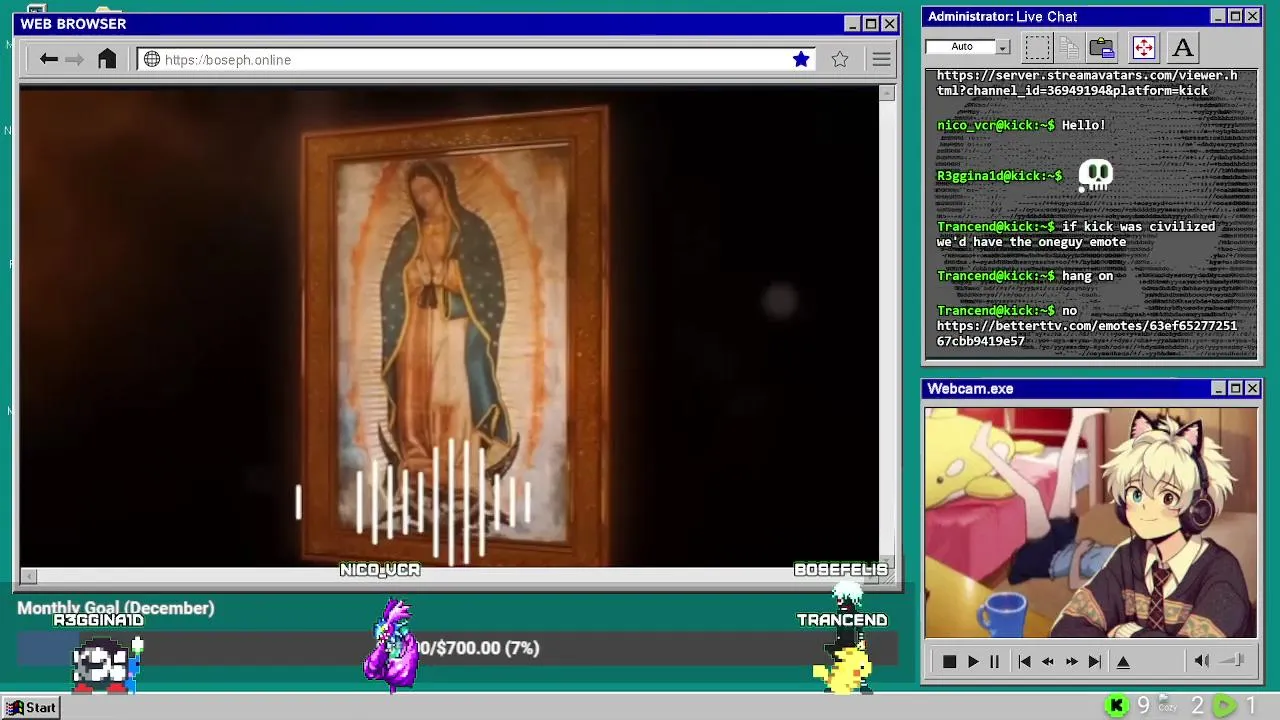Open the browser home page icon
This screenshot has height=720, width=1280.
(x=107, y=59)
